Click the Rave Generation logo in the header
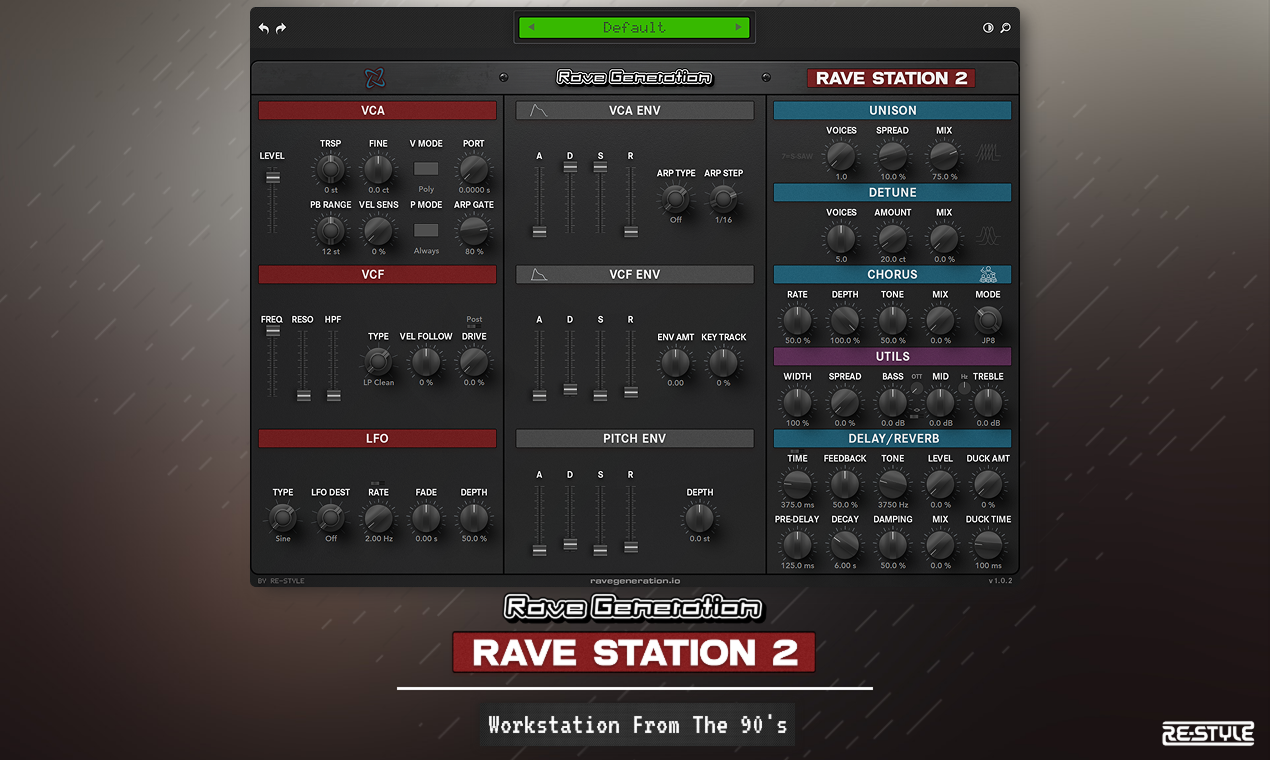The height and width of the screenshot is (760, 1270). (x=633, y=76)
